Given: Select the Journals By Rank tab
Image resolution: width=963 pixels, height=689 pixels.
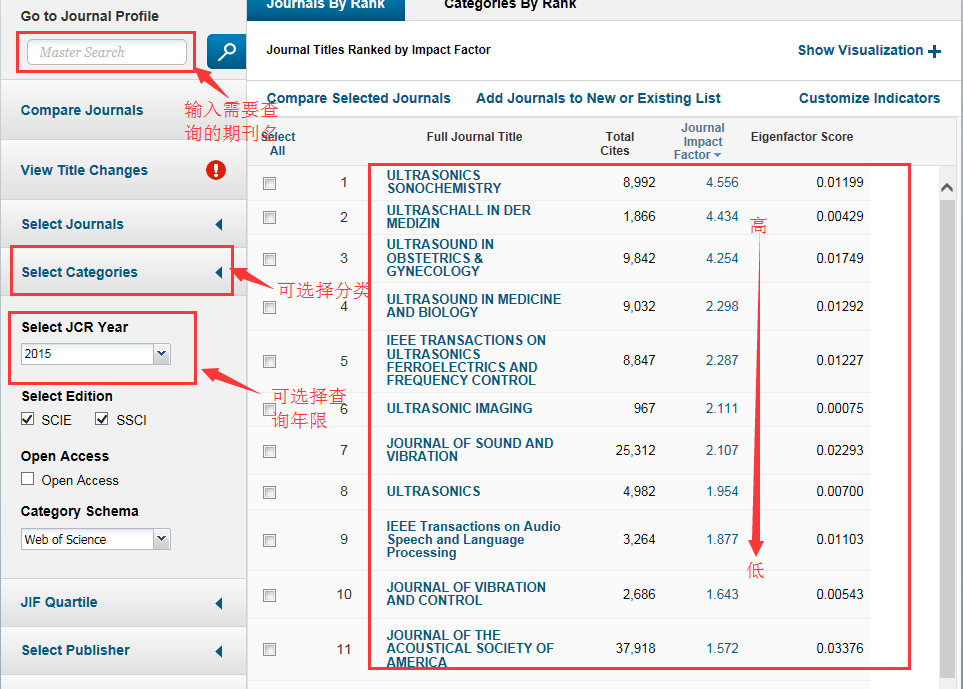Looking at the screenshot, I should [x=324, y=5].
